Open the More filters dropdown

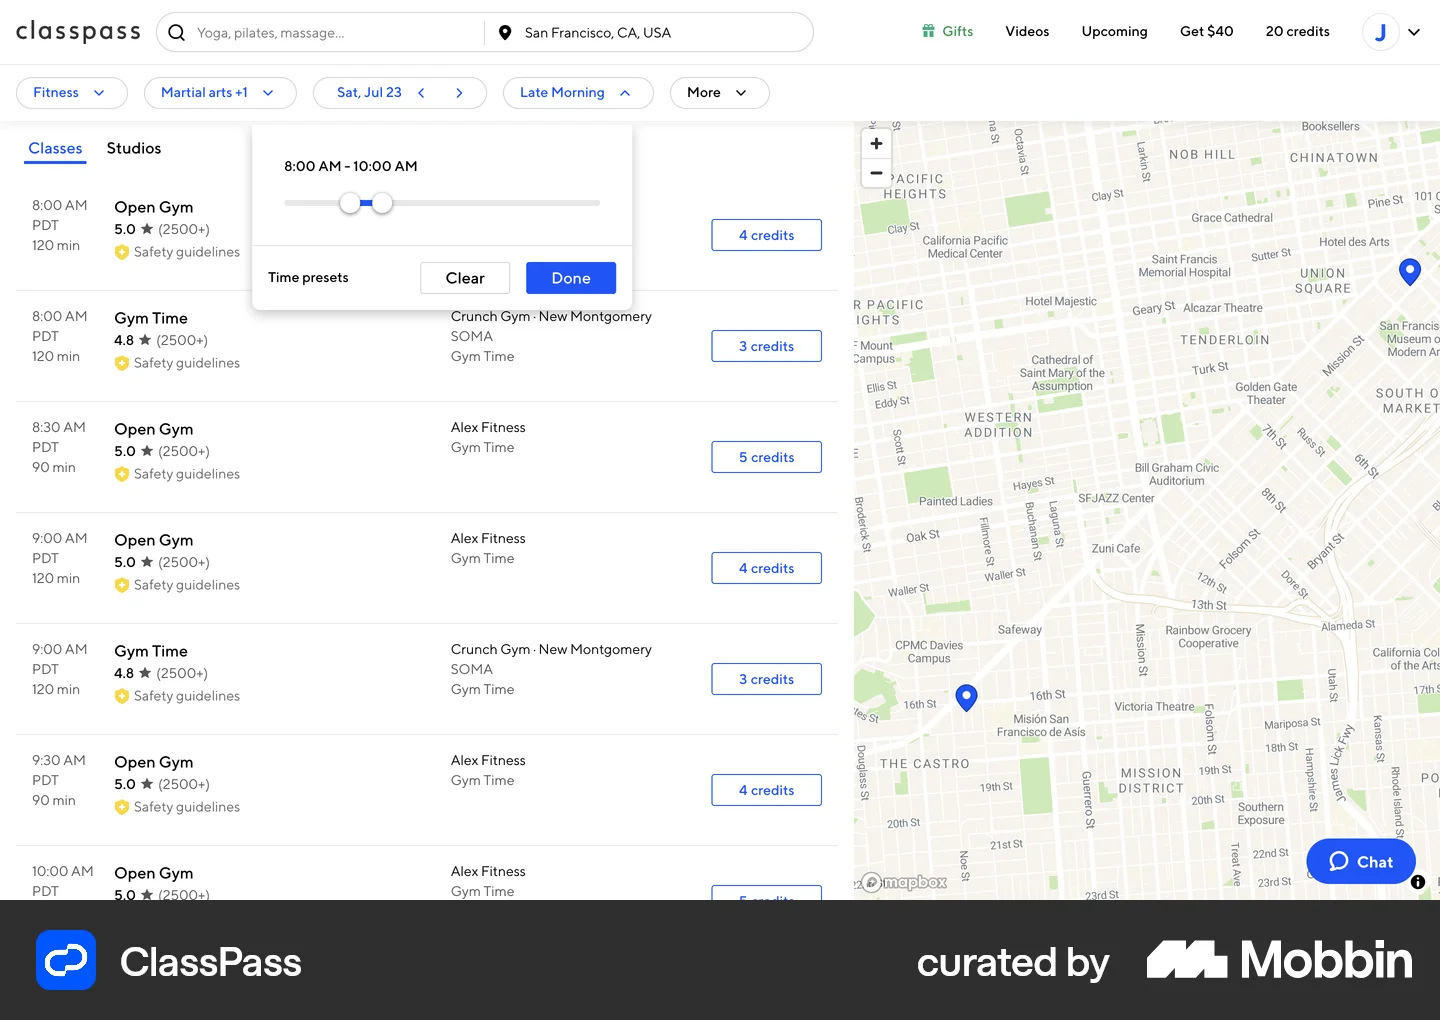719,93
